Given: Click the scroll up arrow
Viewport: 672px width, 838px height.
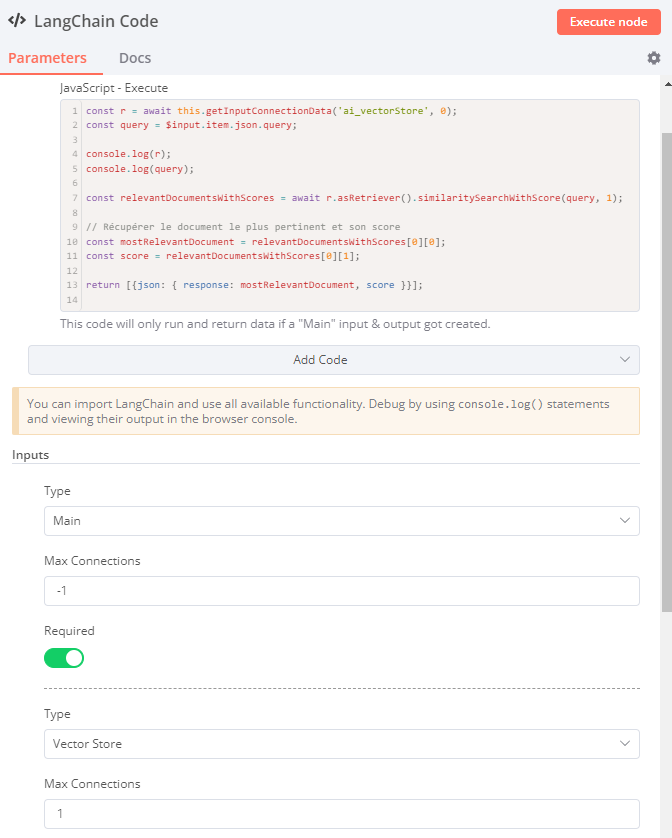Looking at the screenshot, I should point(668,84).
